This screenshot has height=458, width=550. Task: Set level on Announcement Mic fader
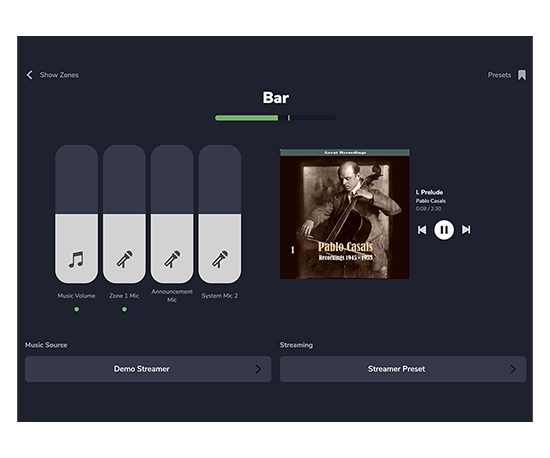(172, 214)
